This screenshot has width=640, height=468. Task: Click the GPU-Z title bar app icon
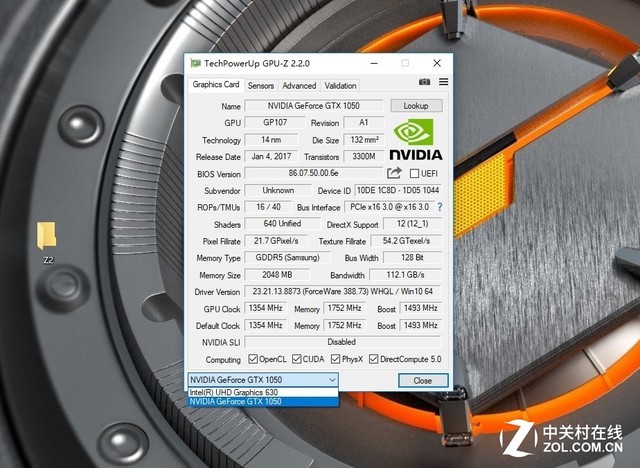pos(196,63)
